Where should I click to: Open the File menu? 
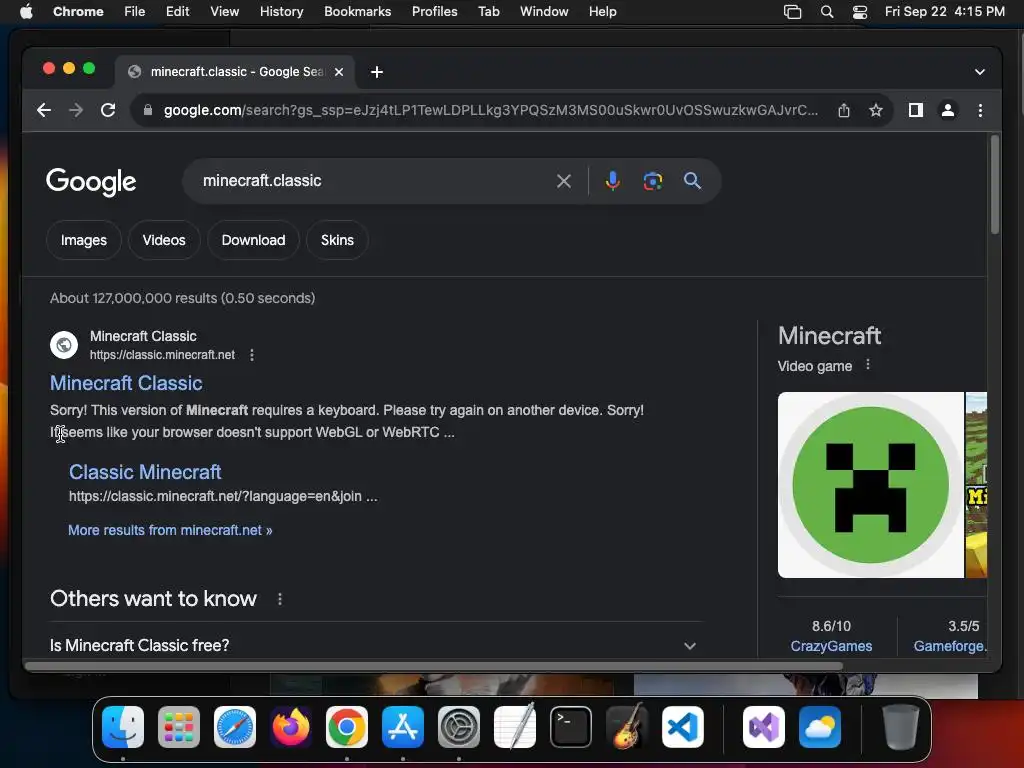click(135, 12)
